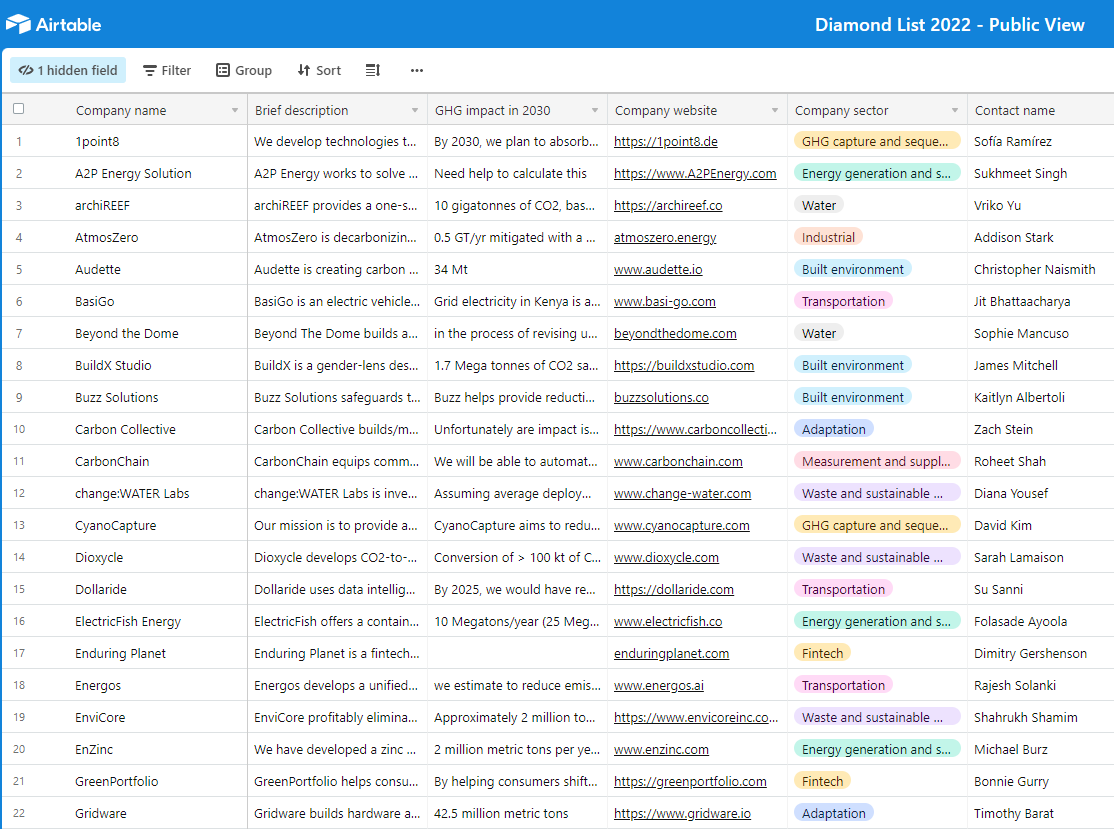Screen dimensions: 1114x829
Task: Open the Filter options
Action: click(x=167, y=70)
